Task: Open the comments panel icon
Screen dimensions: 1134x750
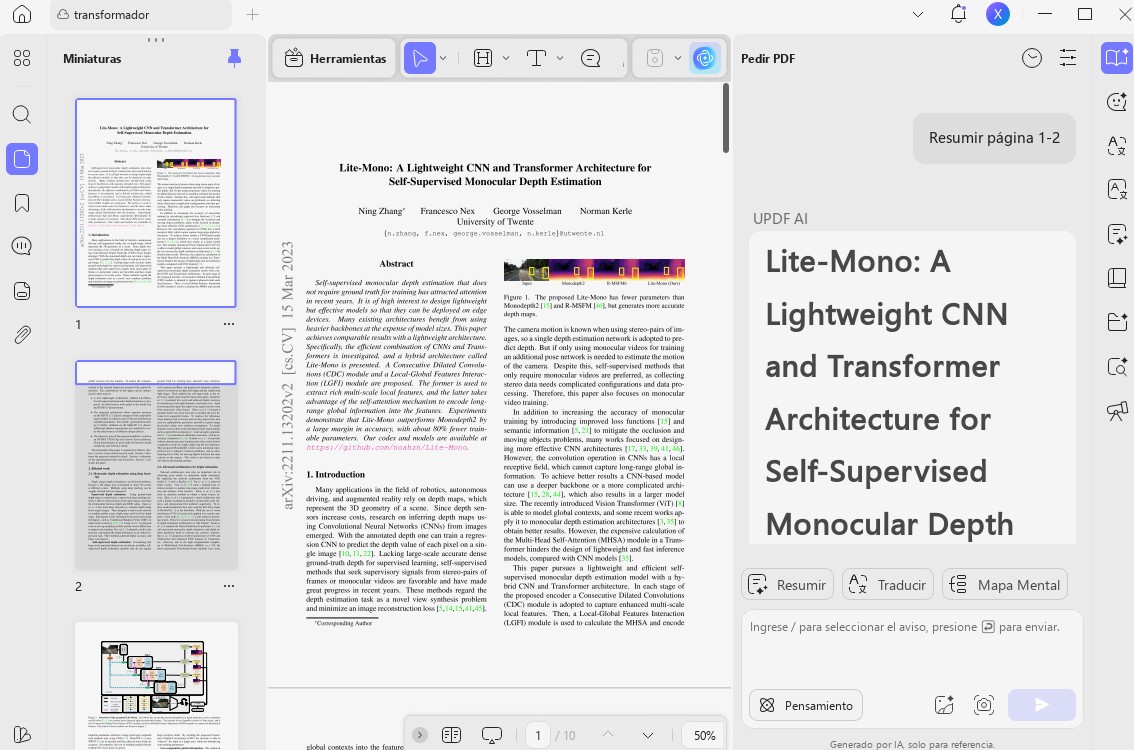Action: point(22,247)
